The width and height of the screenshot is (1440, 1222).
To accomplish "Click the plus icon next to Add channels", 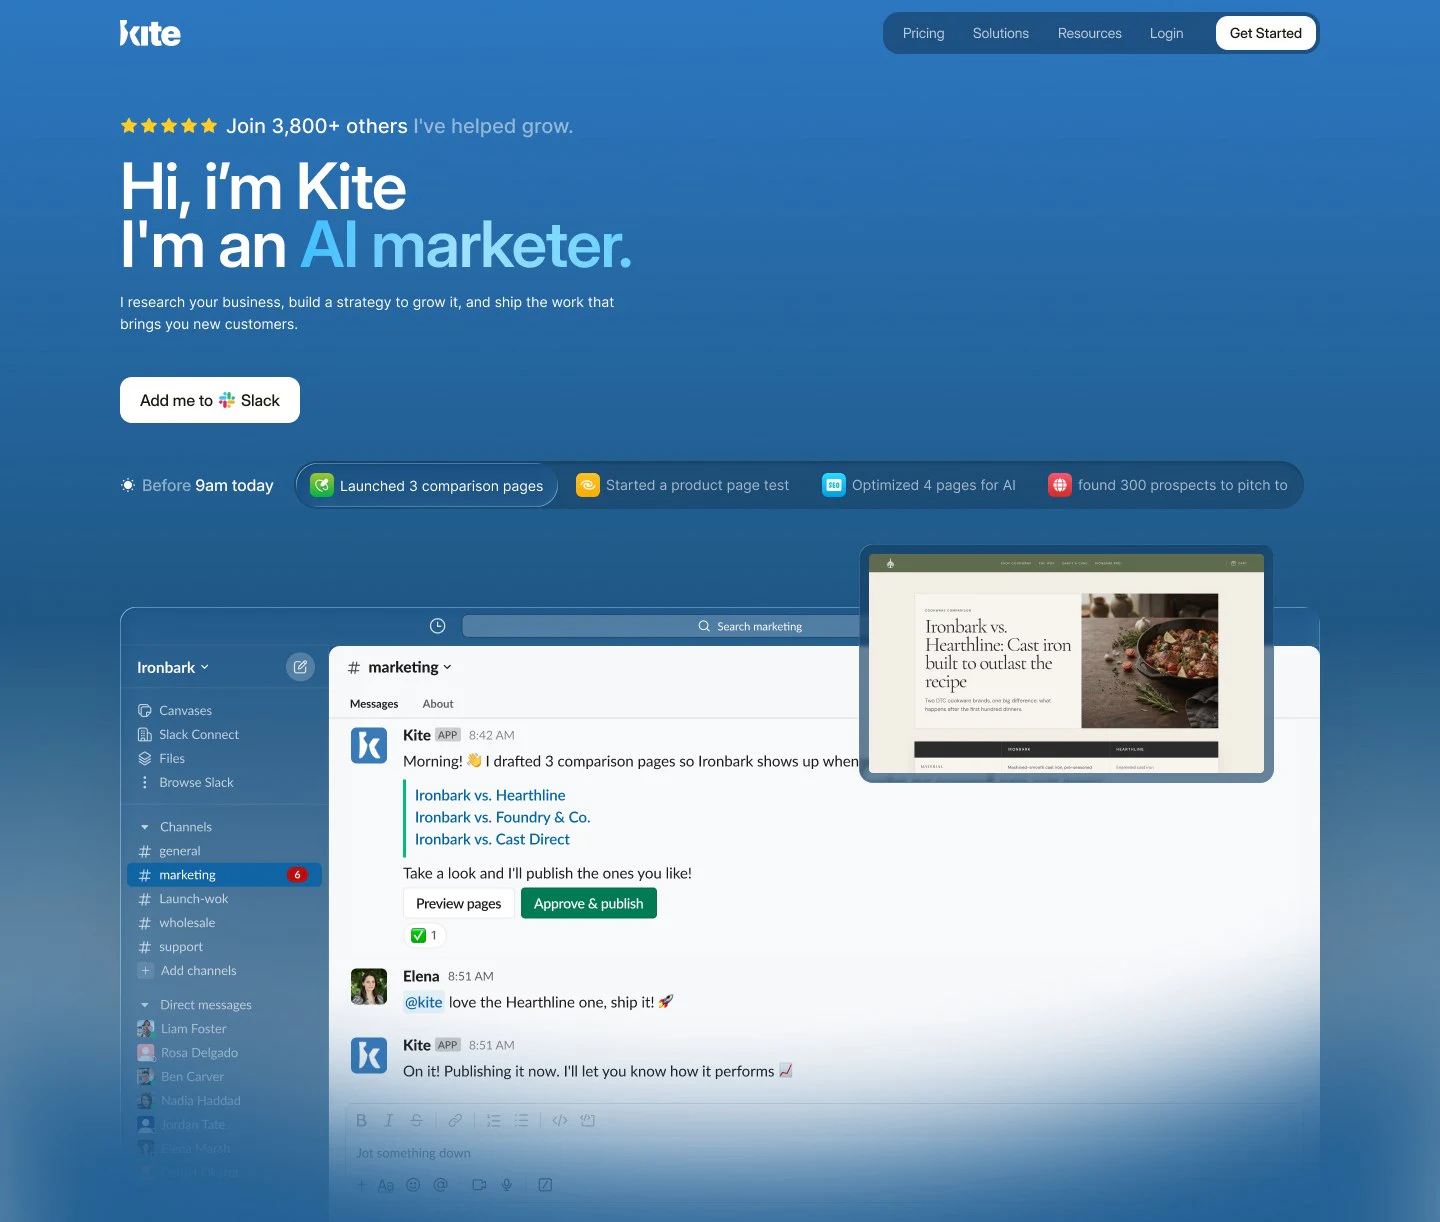I will 145,970.
